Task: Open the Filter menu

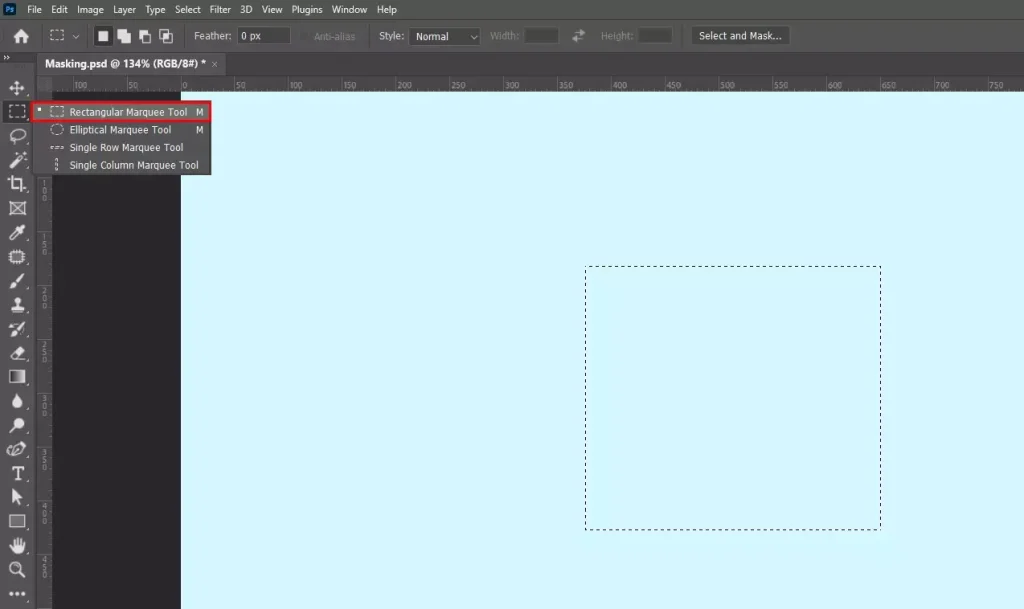Action: point(220,10)
